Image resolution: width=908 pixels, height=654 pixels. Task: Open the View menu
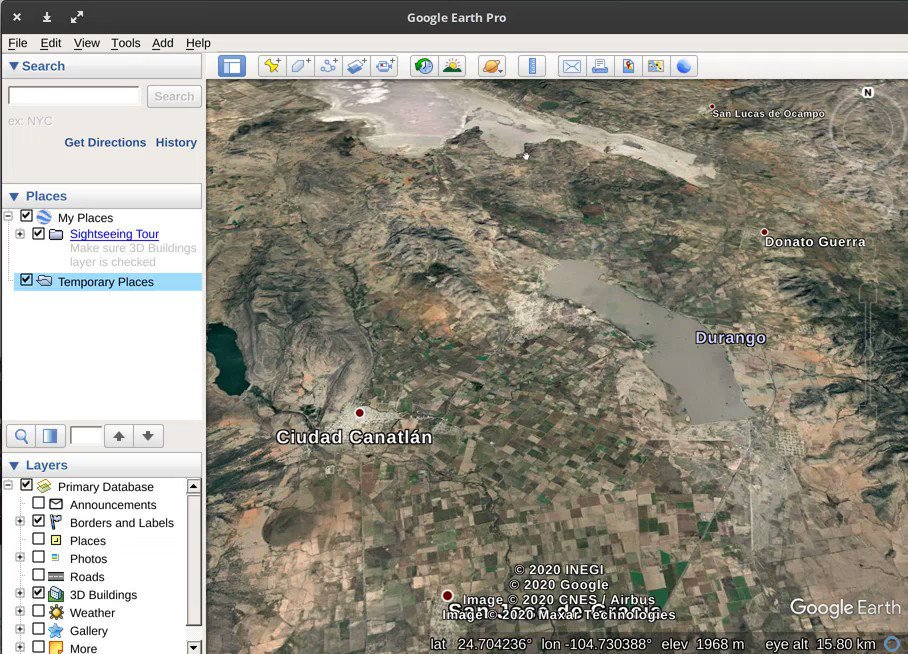tap(87, 43)
